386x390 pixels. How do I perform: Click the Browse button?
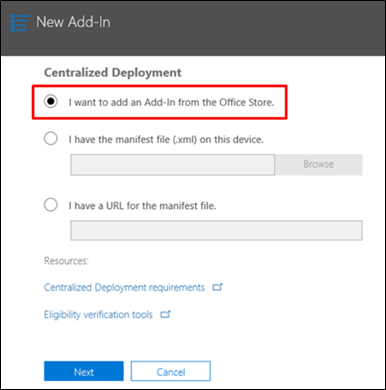[319, 164]
